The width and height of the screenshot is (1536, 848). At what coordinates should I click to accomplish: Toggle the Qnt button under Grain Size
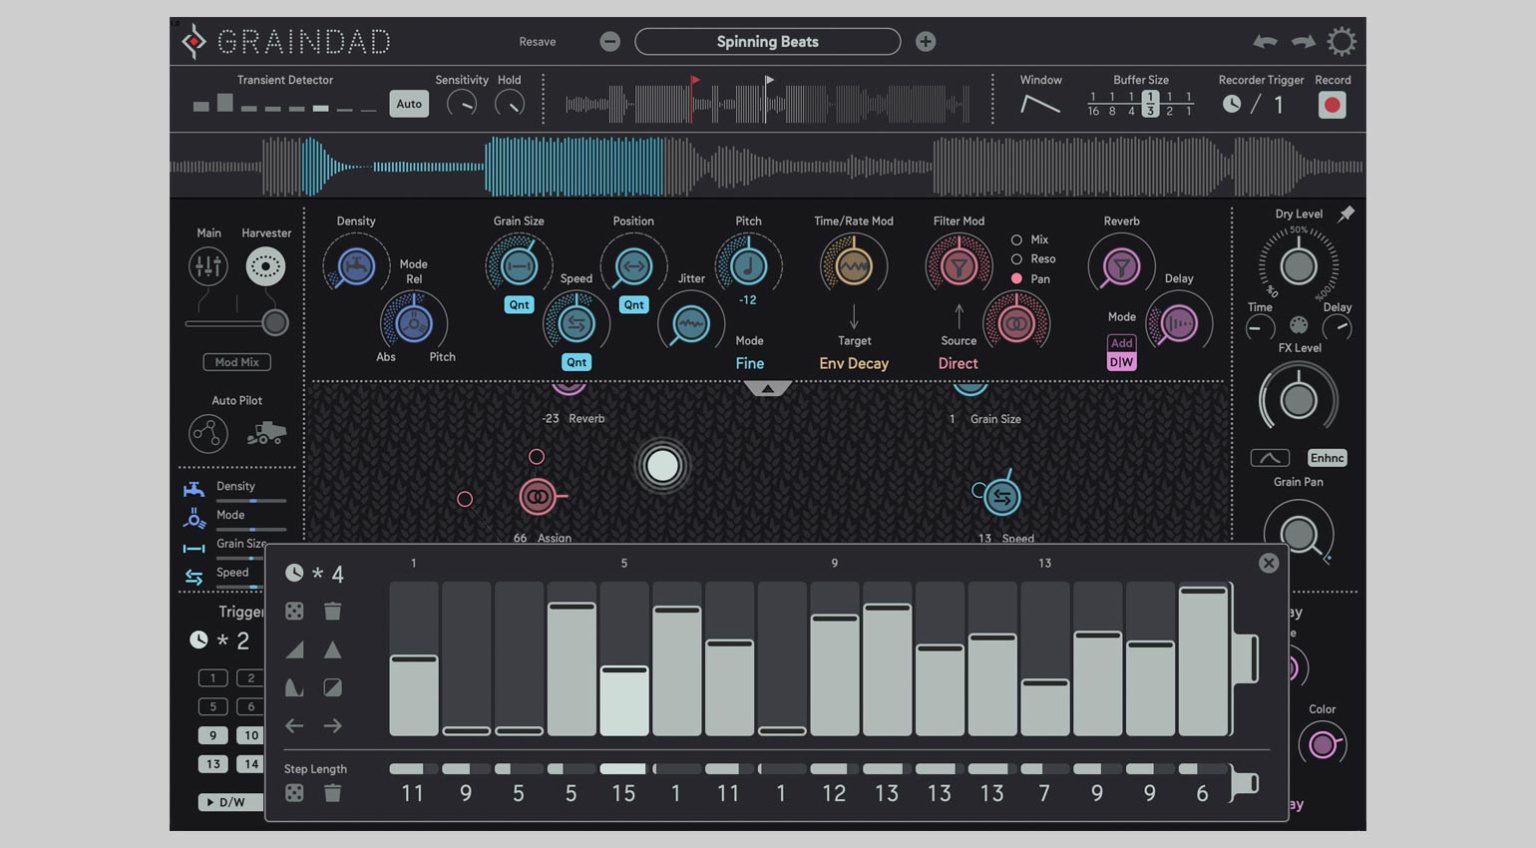point(519,305)
